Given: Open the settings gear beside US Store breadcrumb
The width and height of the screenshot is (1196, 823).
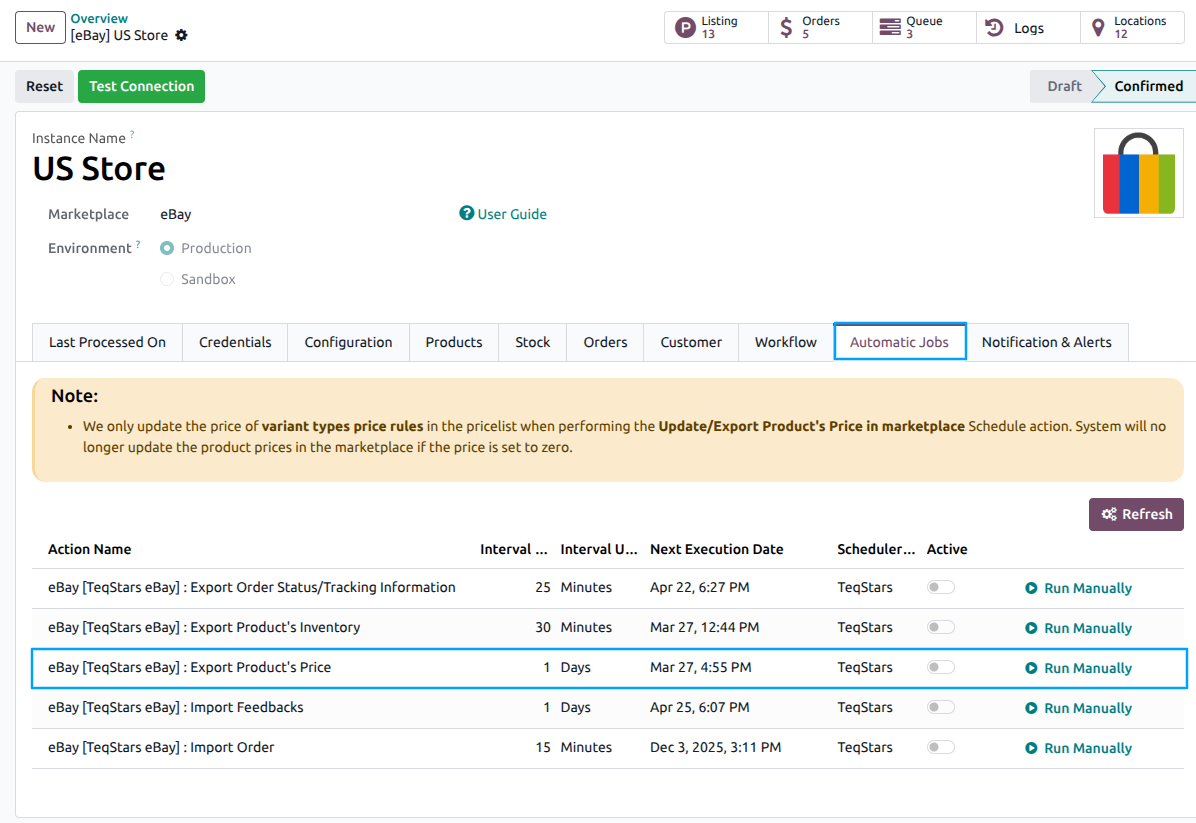Looking at the screenshot, I should pos(181,35).
